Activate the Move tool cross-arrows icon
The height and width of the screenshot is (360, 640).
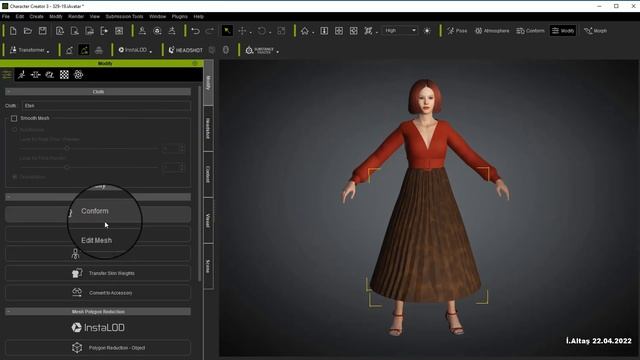(242, 31)
